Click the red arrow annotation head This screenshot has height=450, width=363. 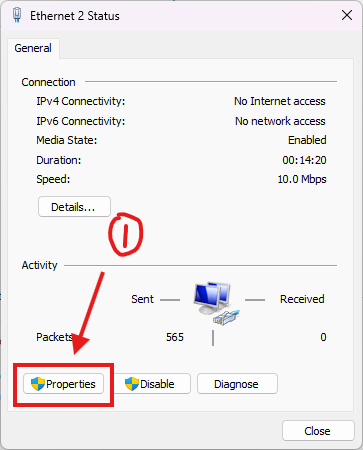pyautogui.click(x=80, y=345)
